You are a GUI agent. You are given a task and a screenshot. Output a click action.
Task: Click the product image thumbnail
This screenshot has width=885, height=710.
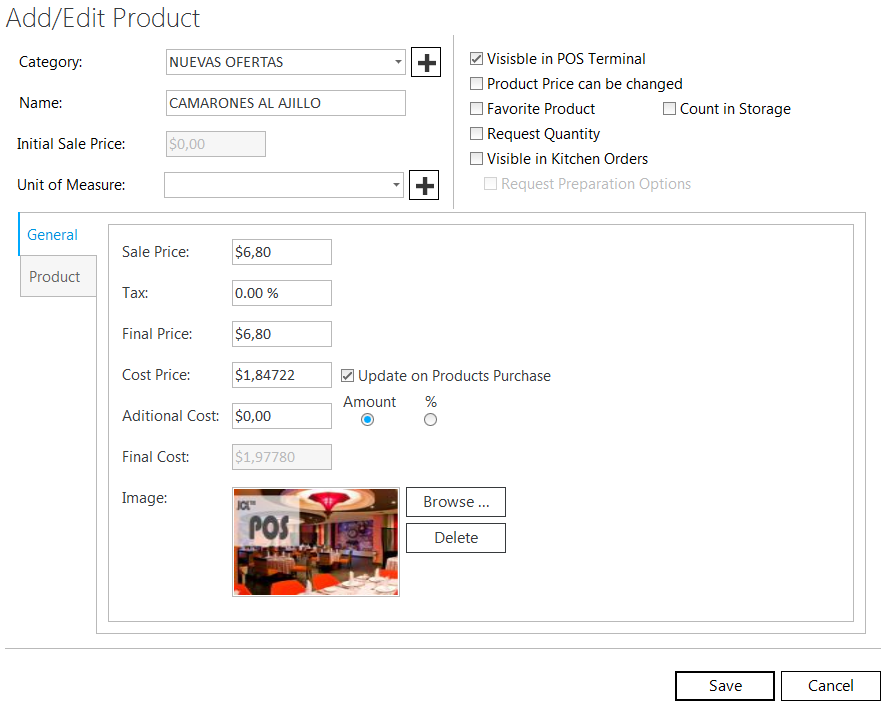[316, 542]
